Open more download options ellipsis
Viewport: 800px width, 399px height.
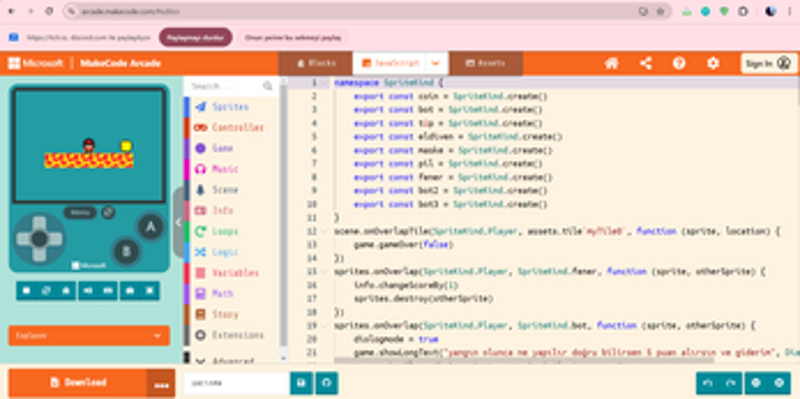pos(162,383)
